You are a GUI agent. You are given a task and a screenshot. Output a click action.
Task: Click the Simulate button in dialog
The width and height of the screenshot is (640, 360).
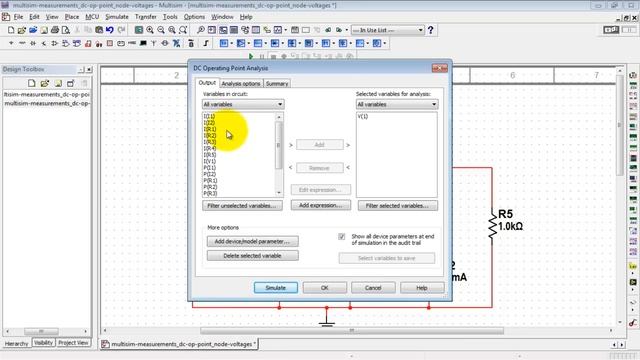click(276, 288)
